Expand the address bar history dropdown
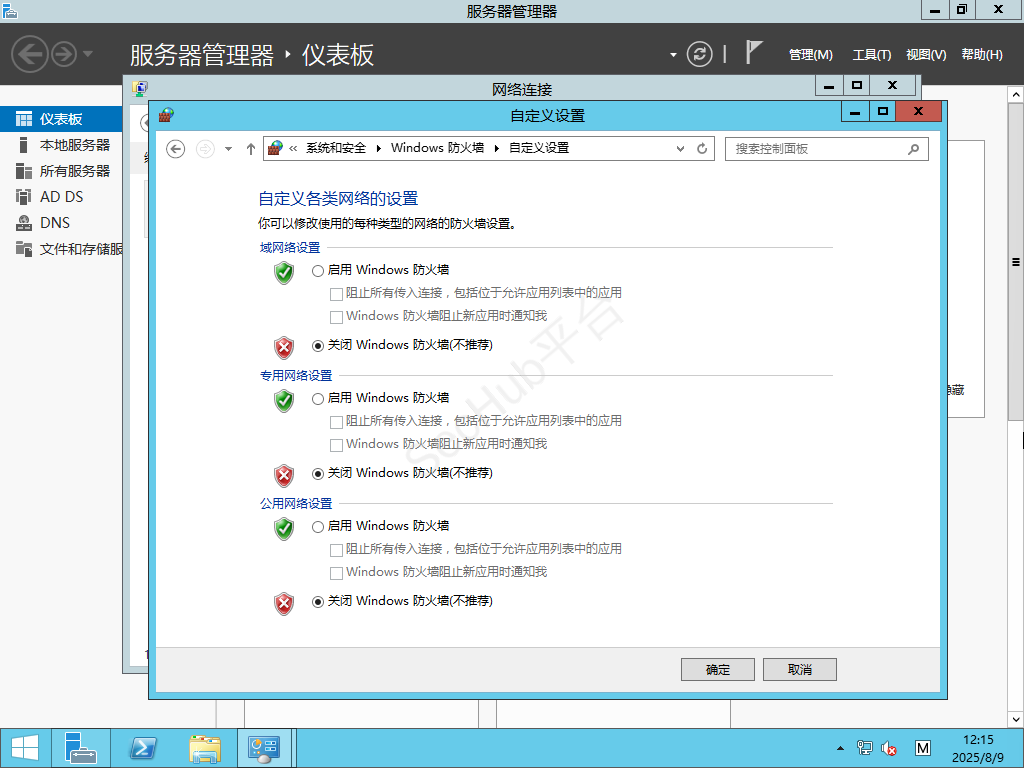The image size is (1024, 768). 679,148
